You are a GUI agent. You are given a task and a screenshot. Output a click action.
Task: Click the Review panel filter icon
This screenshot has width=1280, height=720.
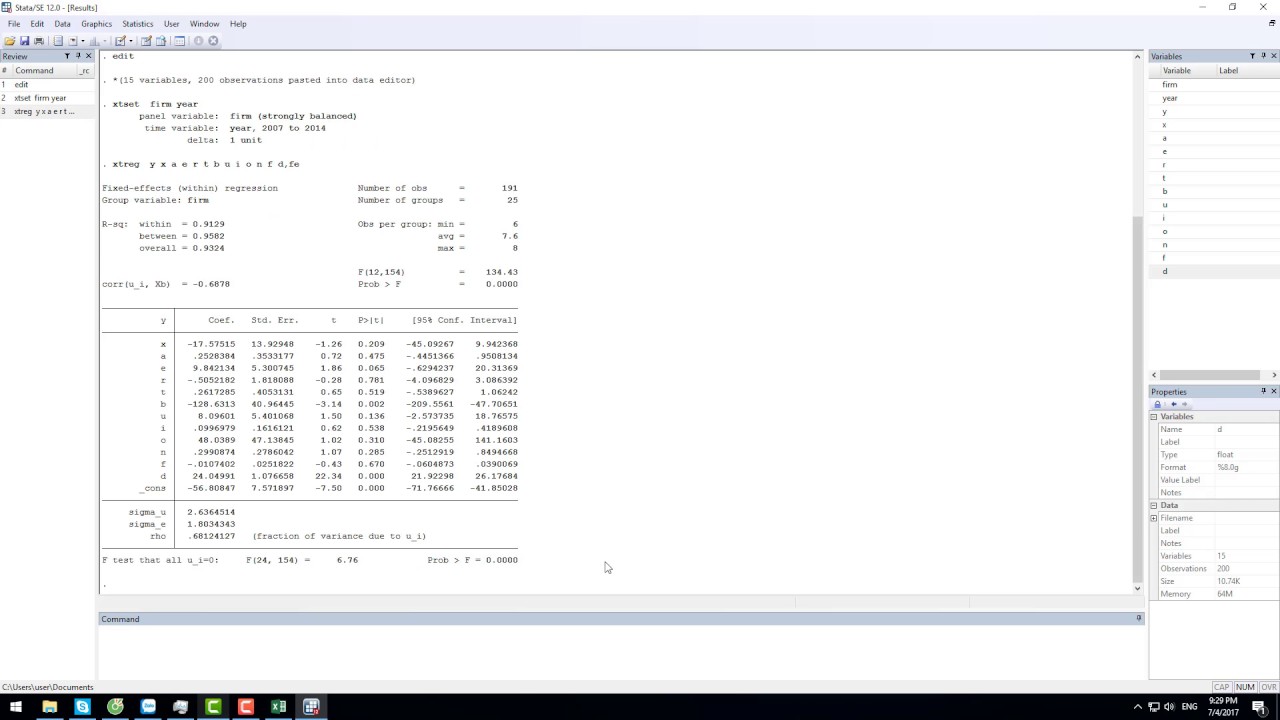[67, 56]
